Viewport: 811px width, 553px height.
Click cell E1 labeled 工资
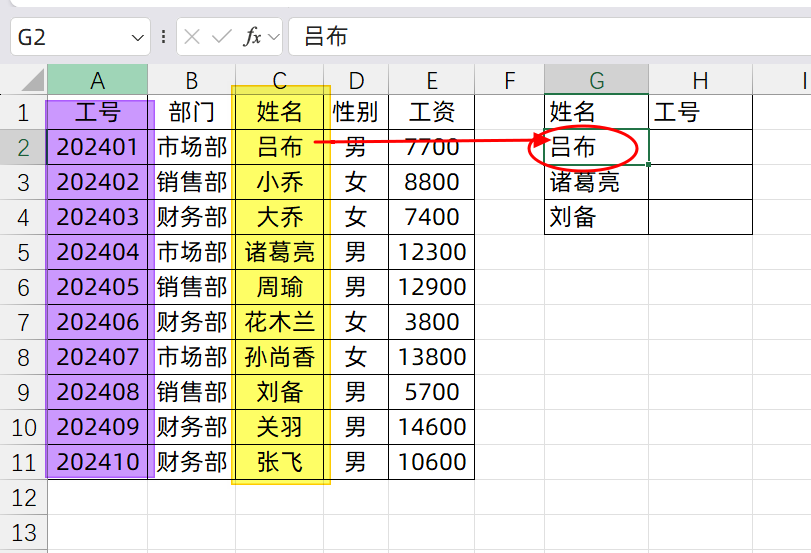coord(431,112)
